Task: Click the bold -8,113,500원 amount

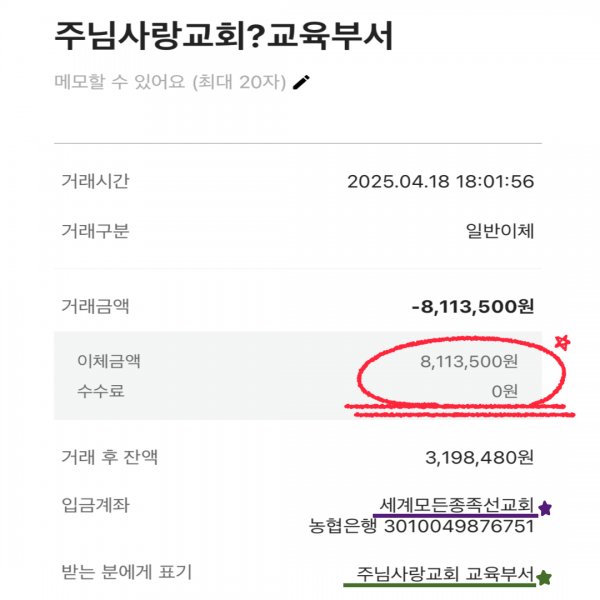Action: point(472,307)
